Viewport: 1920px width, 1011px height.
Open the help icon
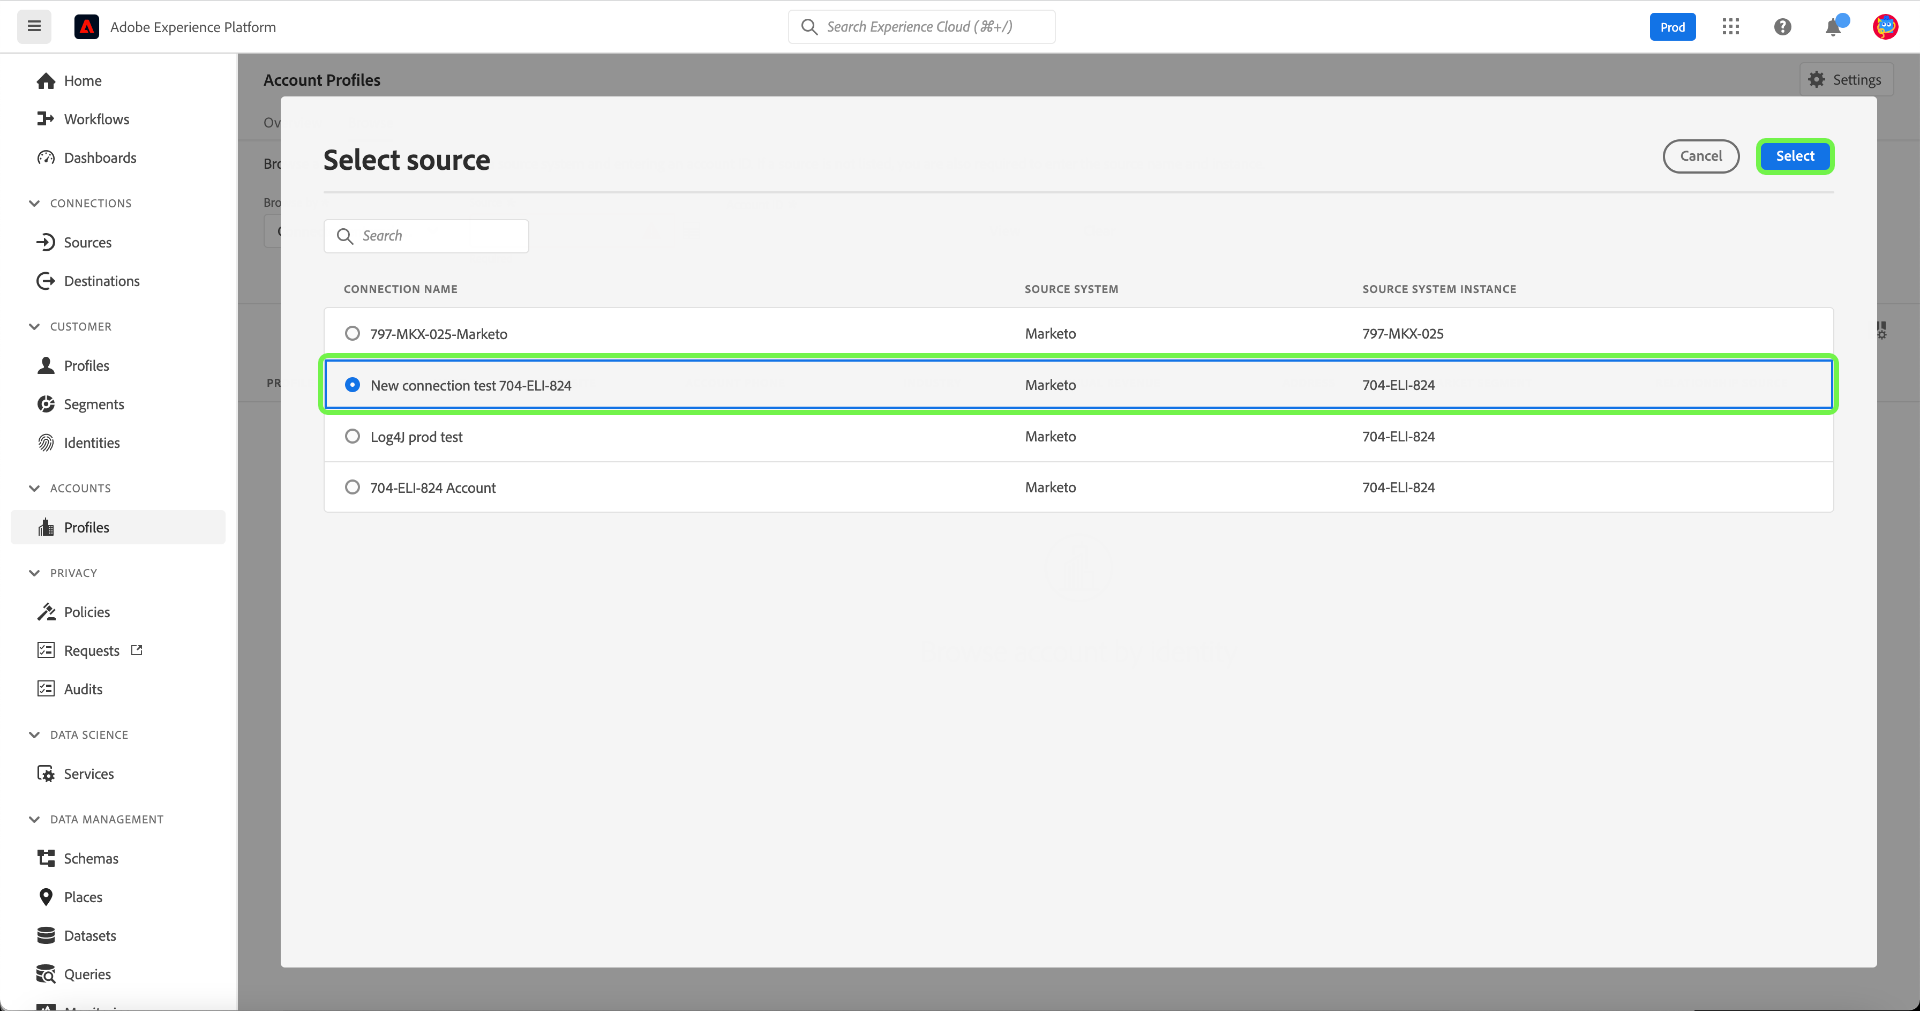[x=1782, y=27]
